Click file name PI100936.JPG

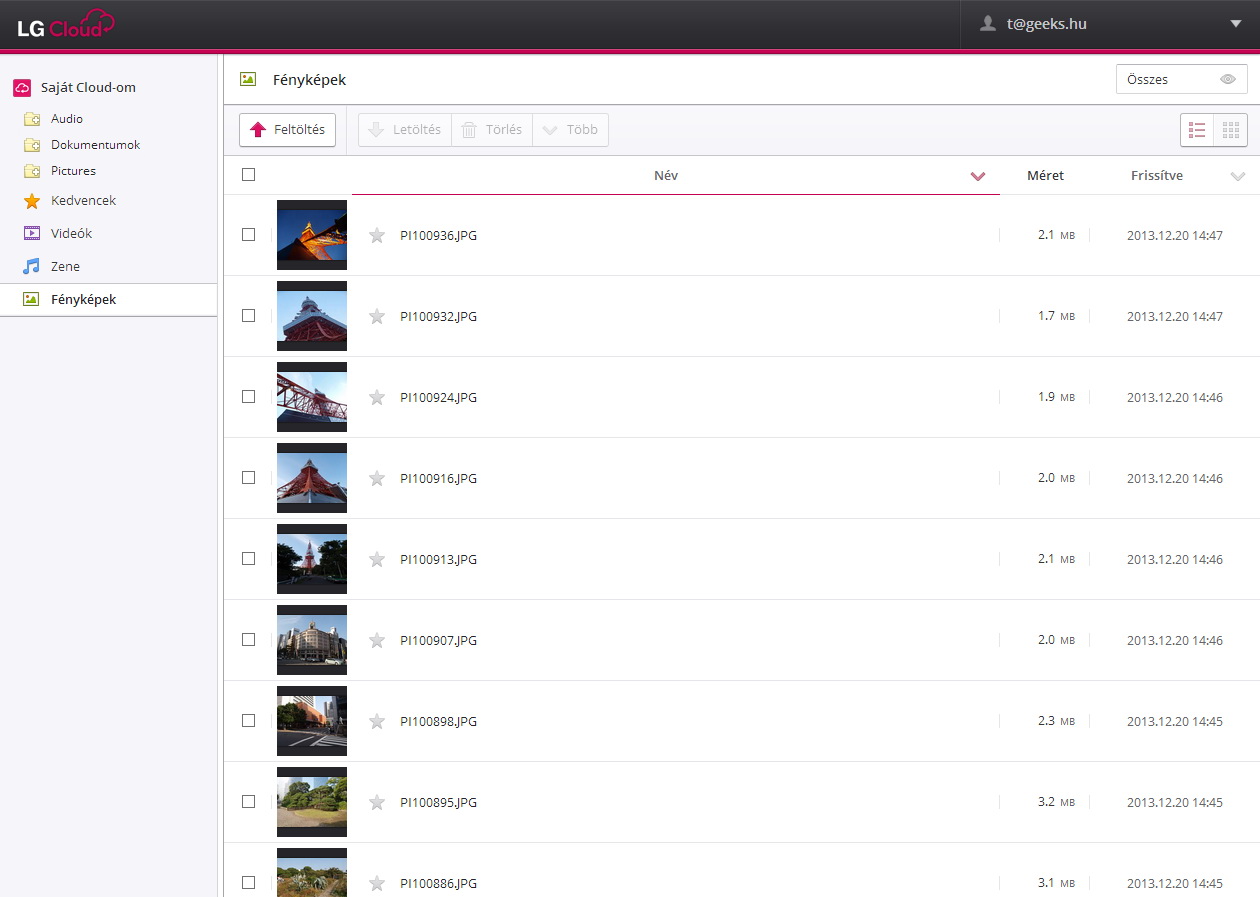(438, 236)
